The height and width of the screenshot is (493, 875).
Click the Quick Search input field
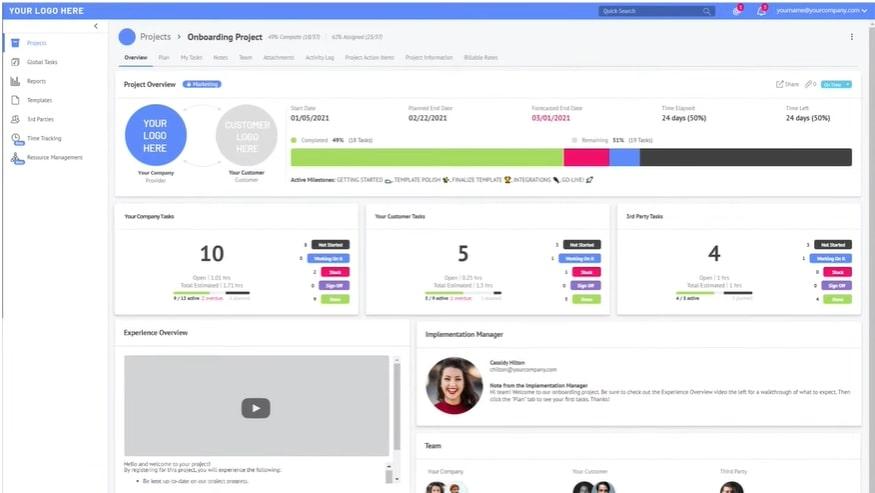[x=650, y=11]
